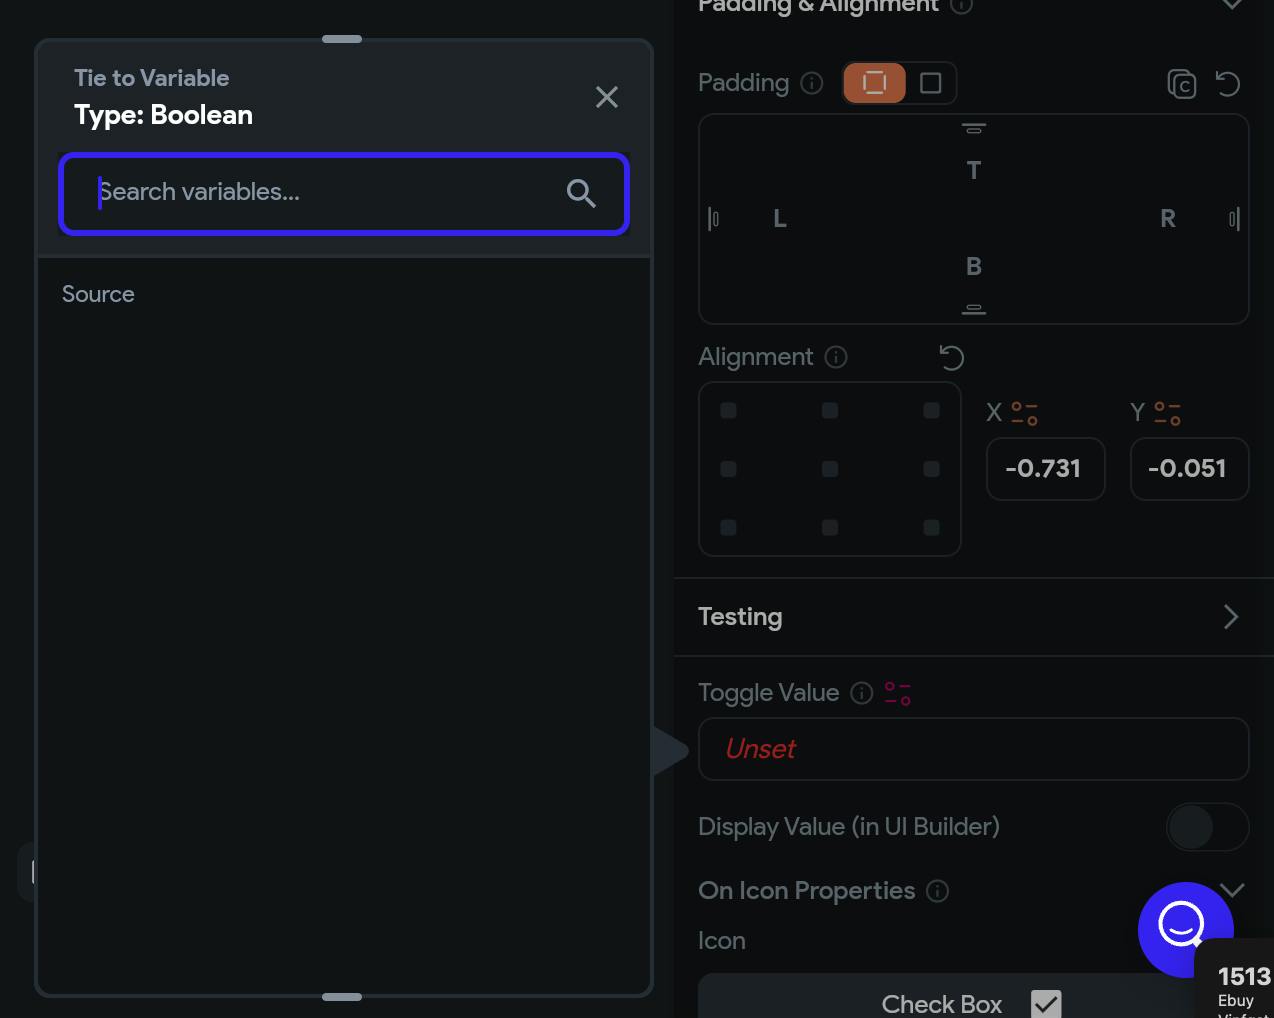This screenshot has width=1274, height=1018.
Task: Open the chat support bubble
Action: (x=1185, y=929)
